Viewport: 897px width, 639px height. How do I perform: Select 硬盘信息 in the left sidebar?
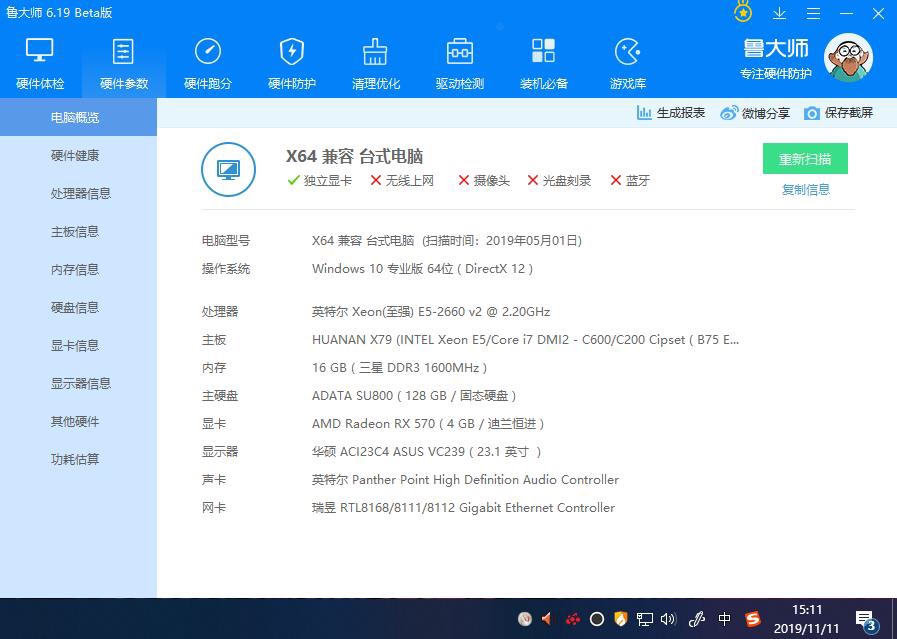(75, 308)
